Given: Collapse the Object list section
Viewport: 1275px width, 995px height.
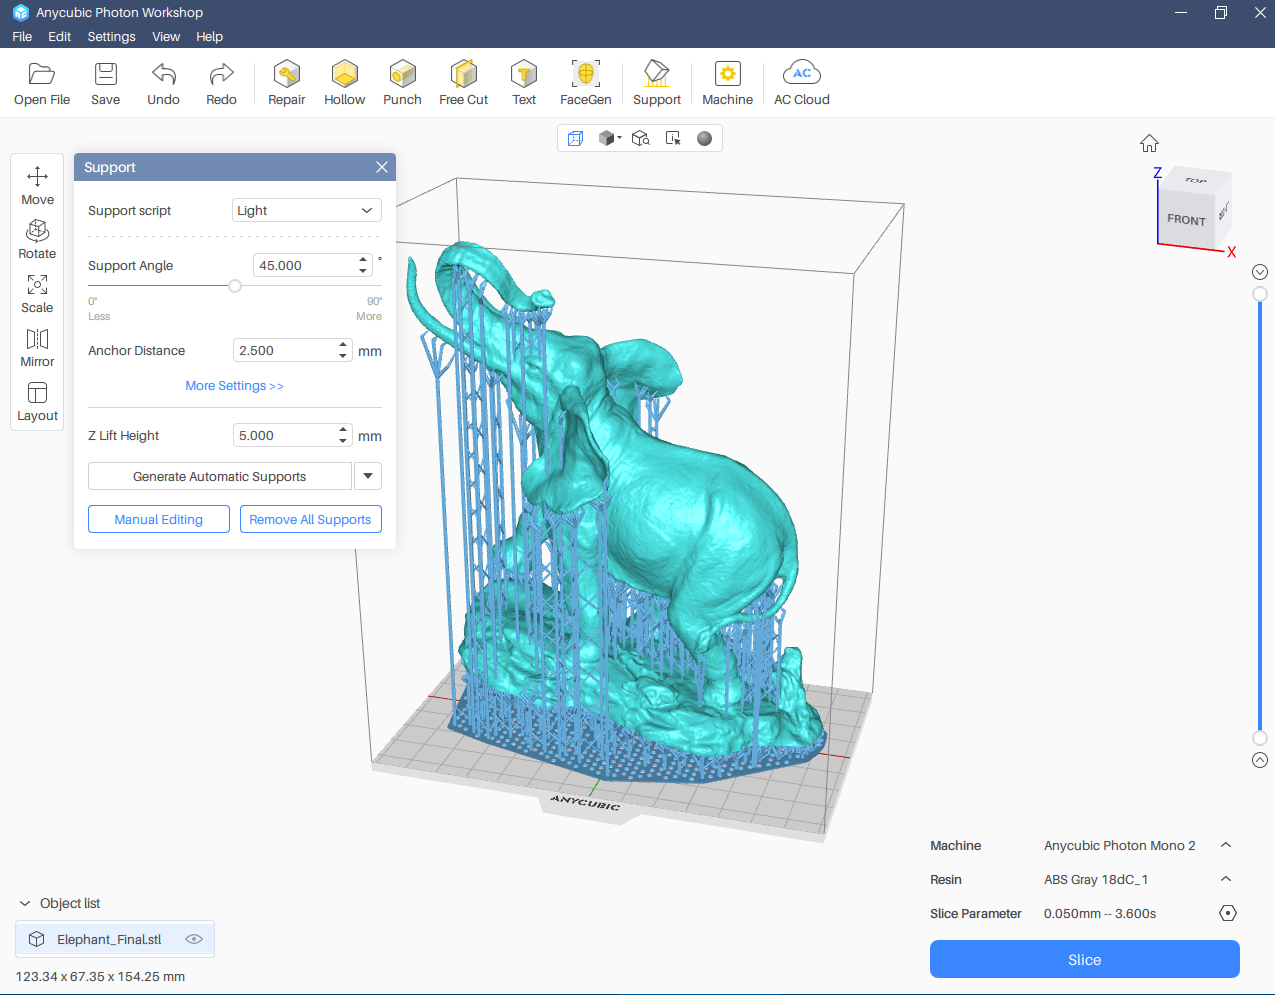Looking at the screenshot, I should pos(25,903).
